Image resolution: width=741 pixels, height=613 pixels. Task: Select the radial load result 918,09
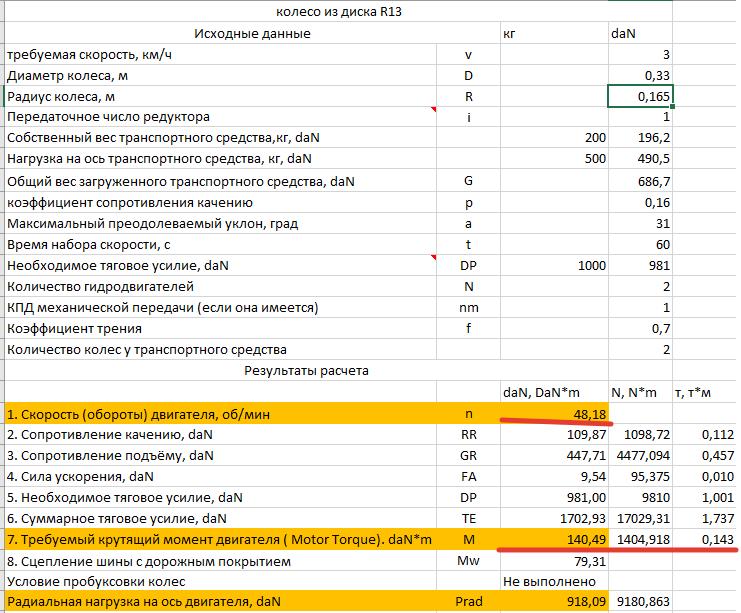[553, 603]
